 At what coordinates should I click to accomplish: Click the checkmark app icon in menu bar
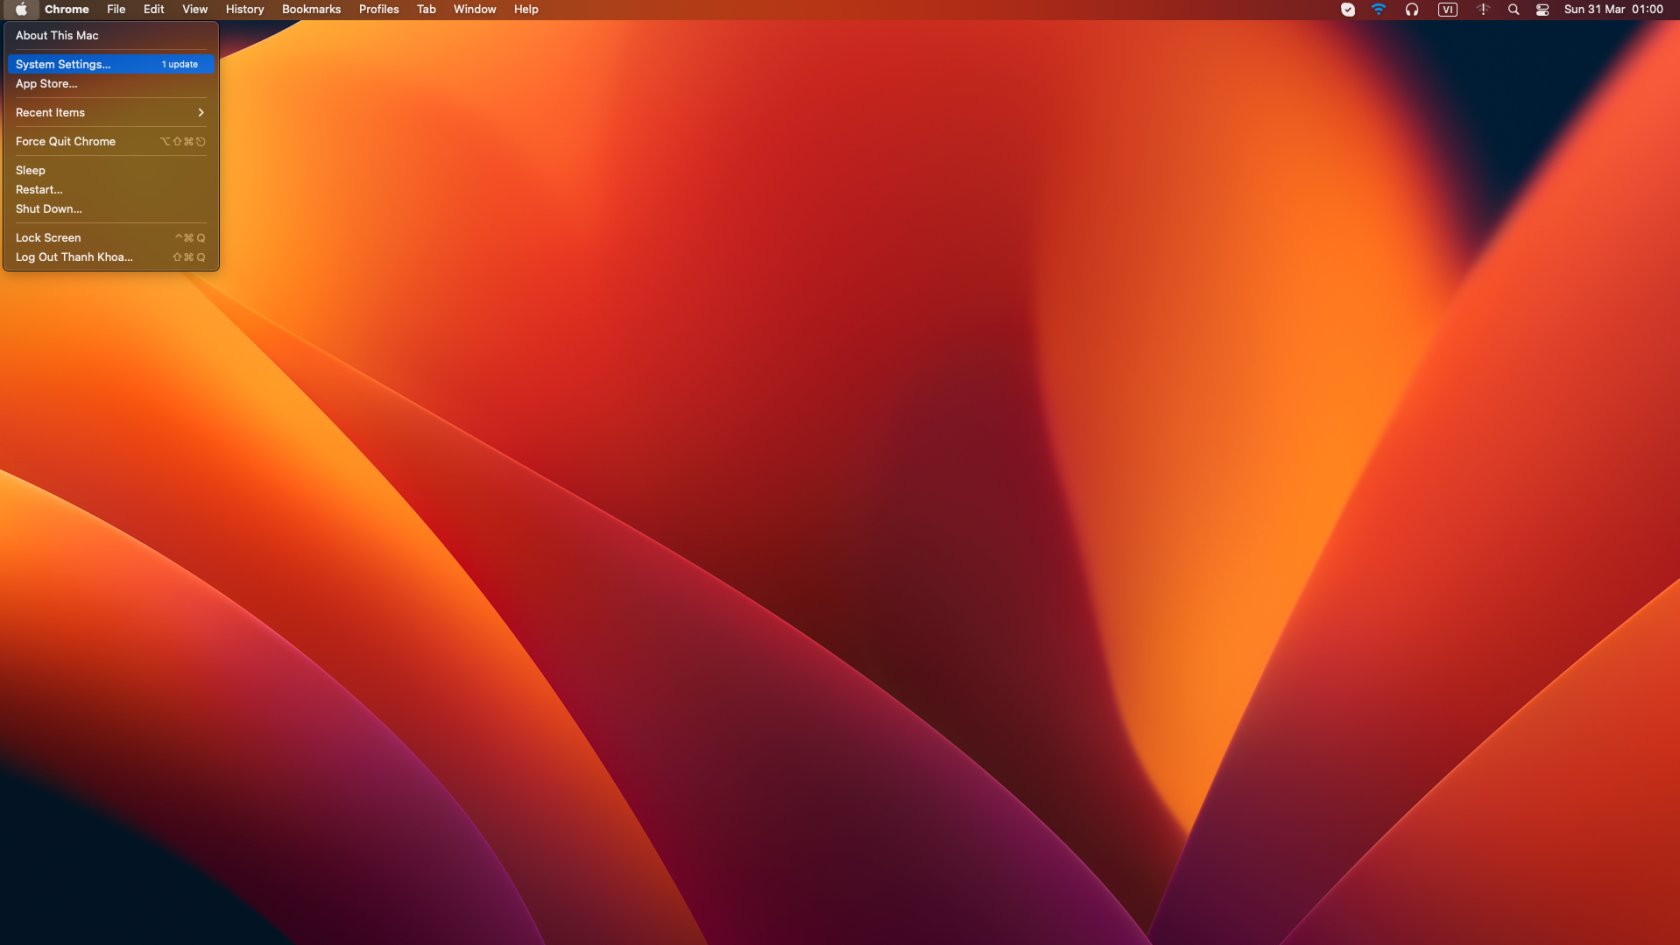[x=1347, y=9]
